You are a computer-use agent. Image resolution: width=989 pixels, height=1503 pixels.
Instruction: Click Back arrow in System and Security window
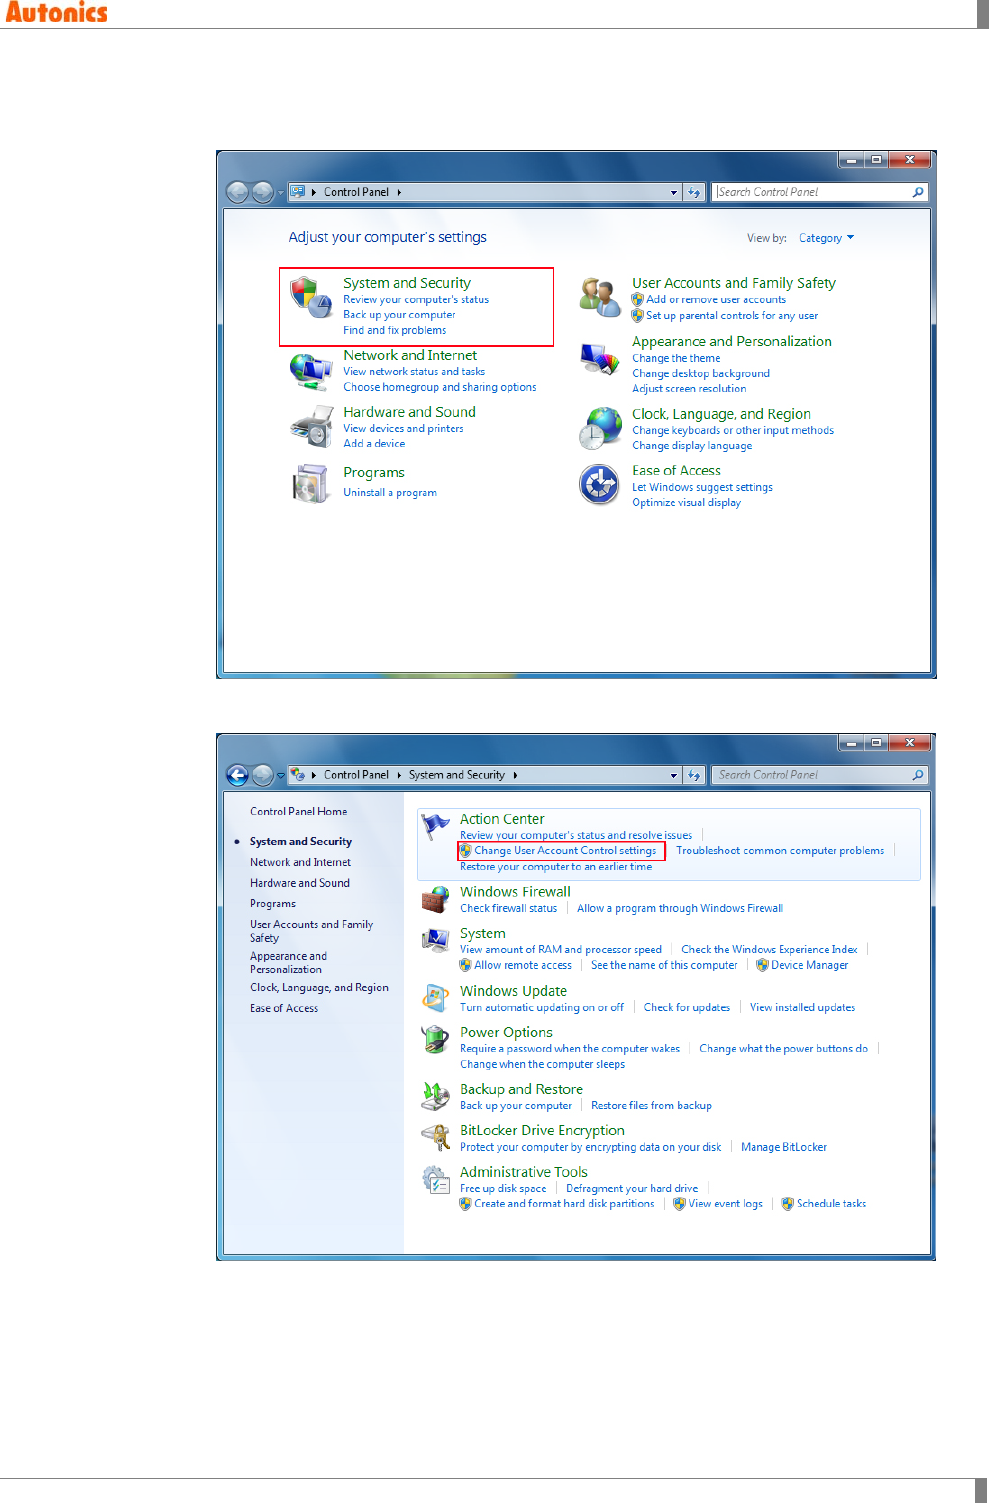coord(237,775)
